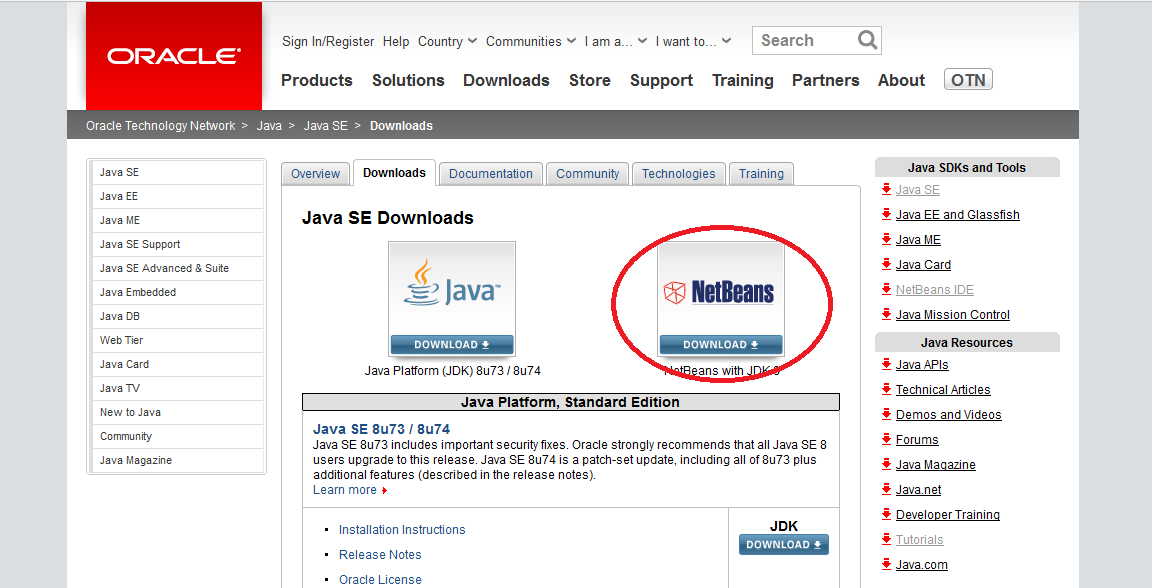Click the search magnifier icon

pyautogui.click(x=867, y=41)
